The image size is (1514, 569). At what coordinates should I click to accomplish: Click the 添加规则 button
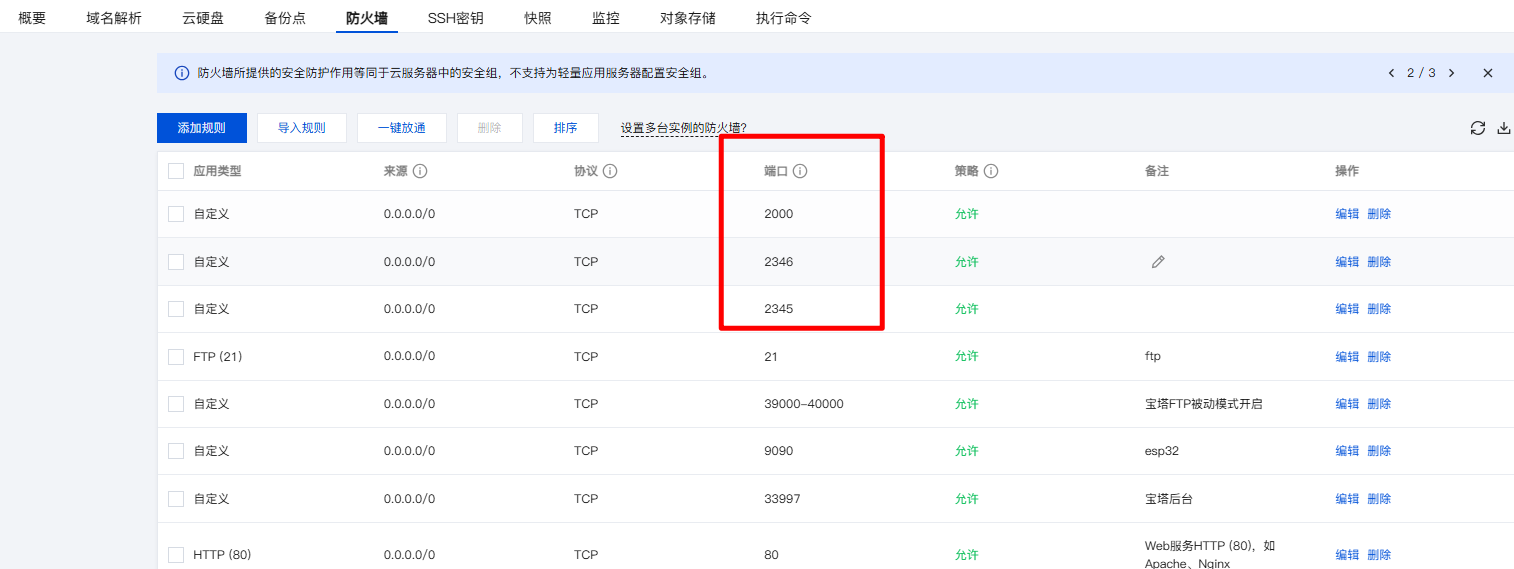pyautogui.click(x=202, y=128)
